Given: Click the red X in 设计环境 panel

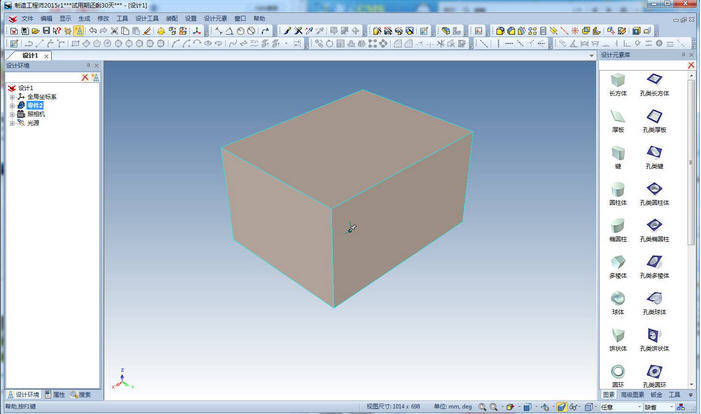Looking at the screenshot, I should pyautogui.click(x=85, y=76).
